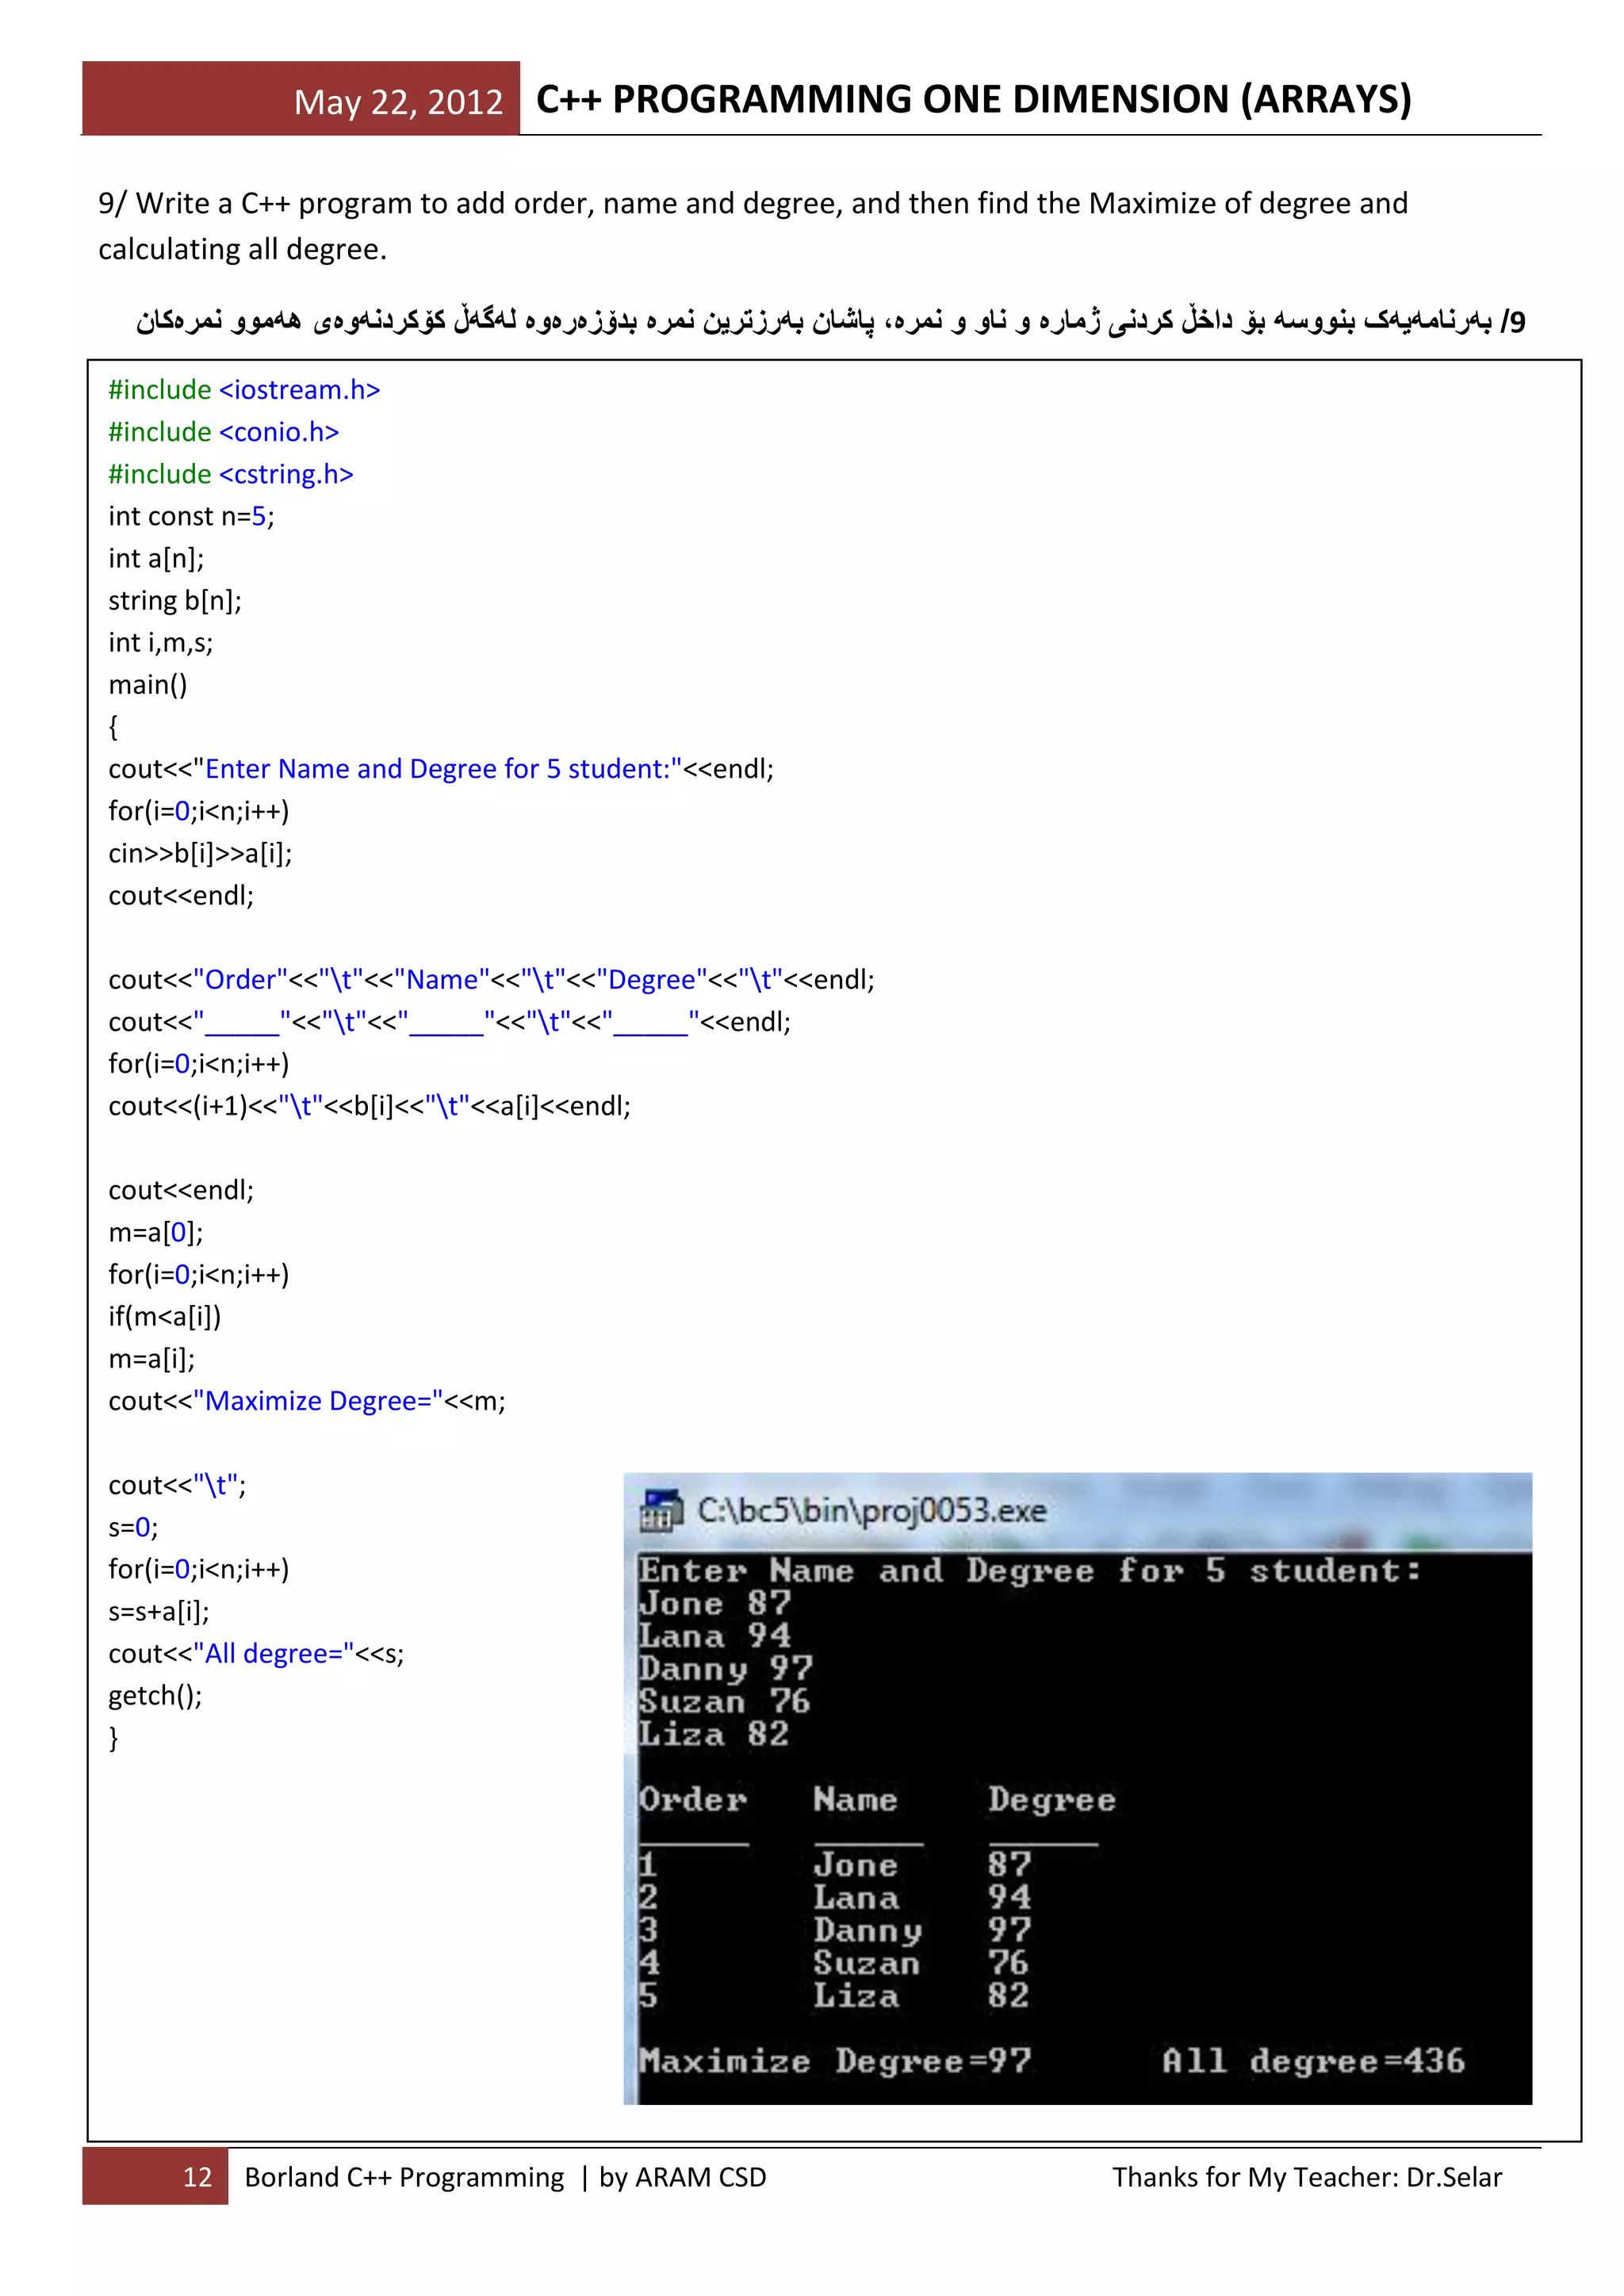The width and height of the screenshot is (1624, 2296).
Task: Click the cout line 'Enter Name and Degree for 5 student:'
Action: click(x=441, y=769)
